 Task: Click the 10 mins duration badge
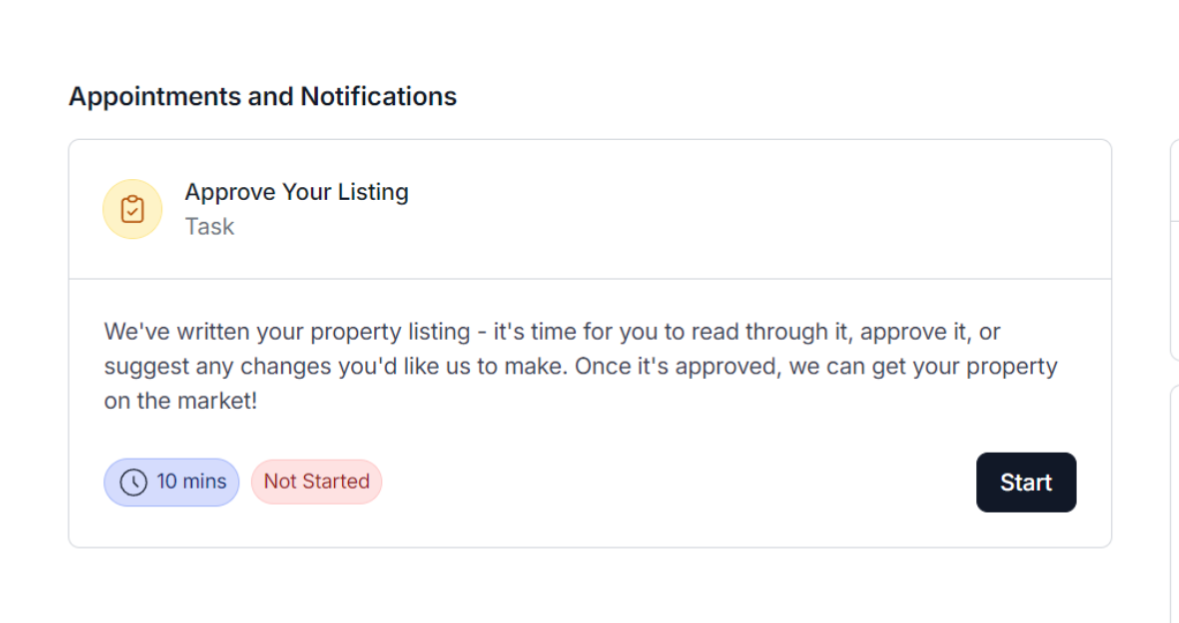pyautogui.click(x=171, y=482)
